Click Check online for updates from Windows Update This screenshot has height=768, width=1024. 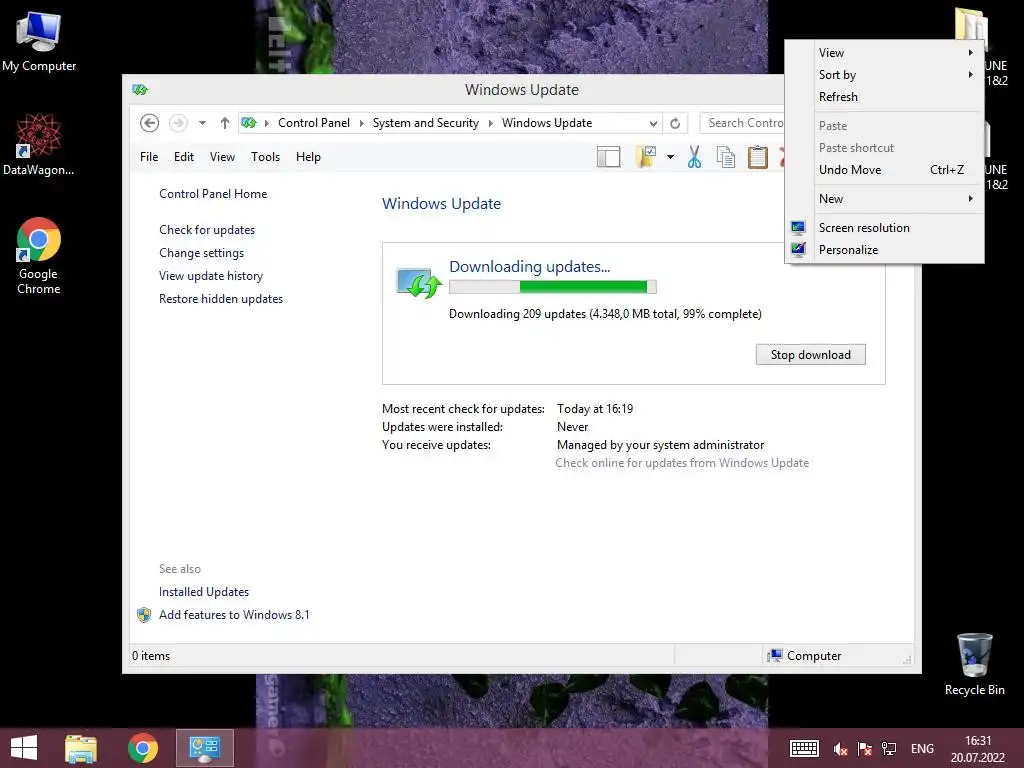point(682,463)
